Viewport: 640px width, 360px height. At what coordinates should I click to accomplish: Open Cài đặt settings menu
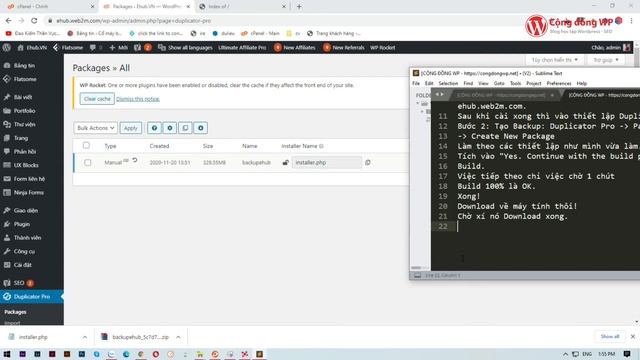tap(22, 265)
